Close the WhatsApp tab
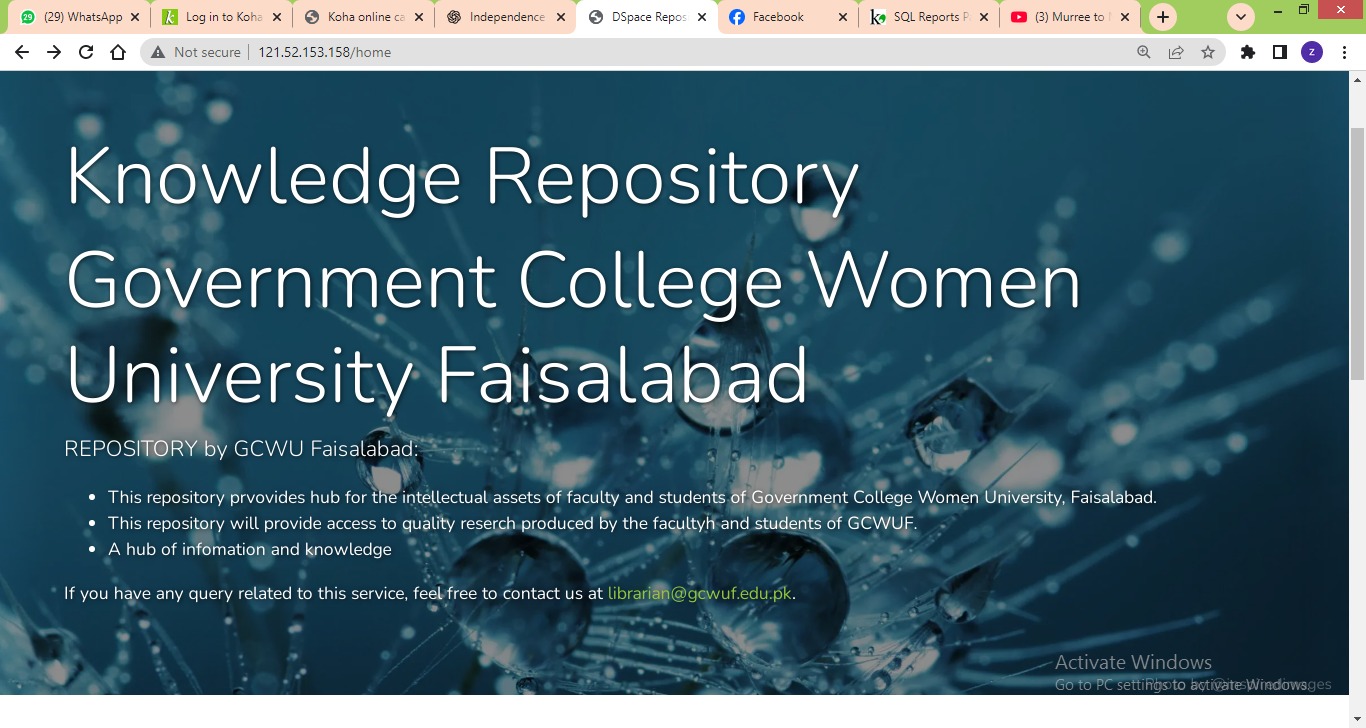Screen dimensions: 1366x728 135,17
